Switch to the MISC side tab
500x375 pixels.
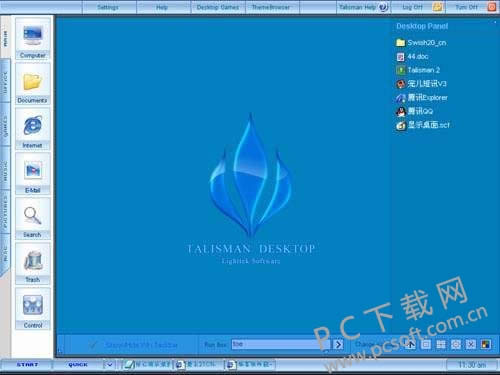click(6, 254)
